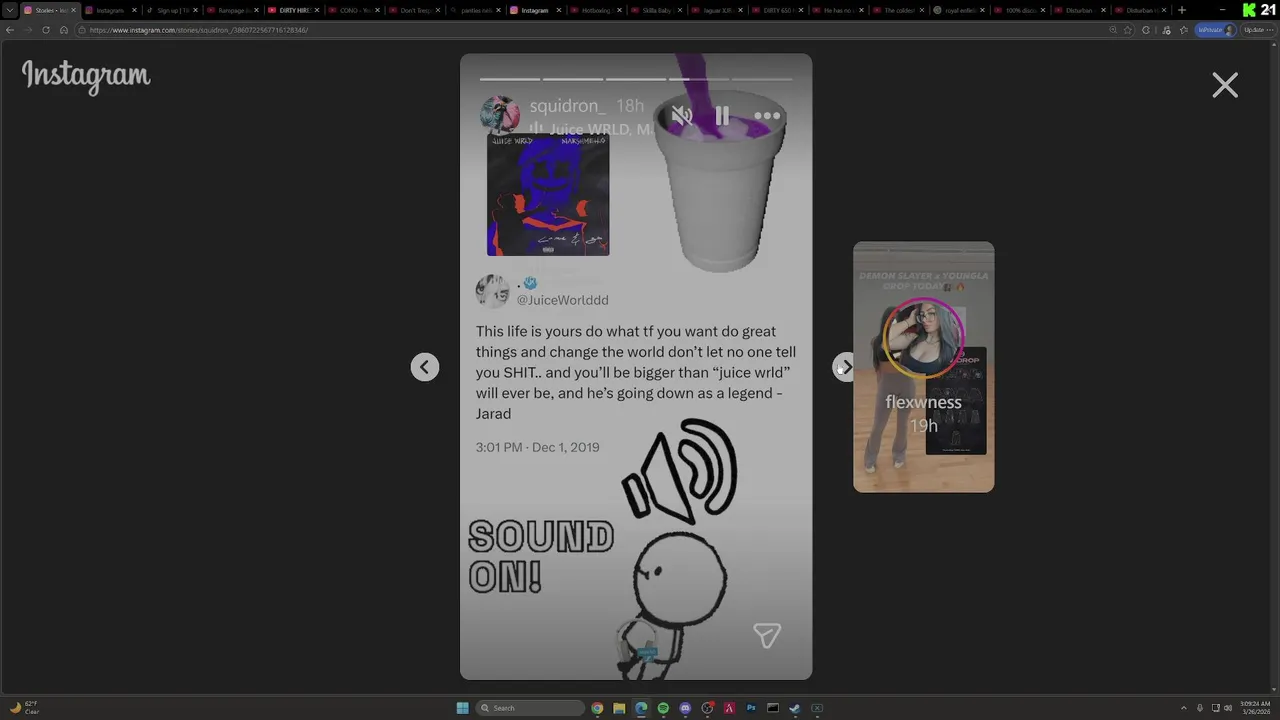Open Microsoft Edge from the taskbar
The height and width of the screenshot is (720, 1280).
coord(641,708)
